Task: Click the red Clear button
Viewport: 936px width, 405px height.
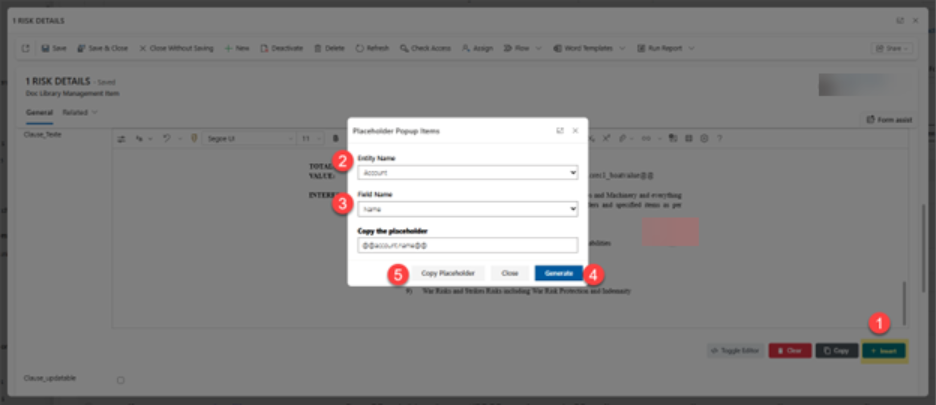Action: point(790,351)
